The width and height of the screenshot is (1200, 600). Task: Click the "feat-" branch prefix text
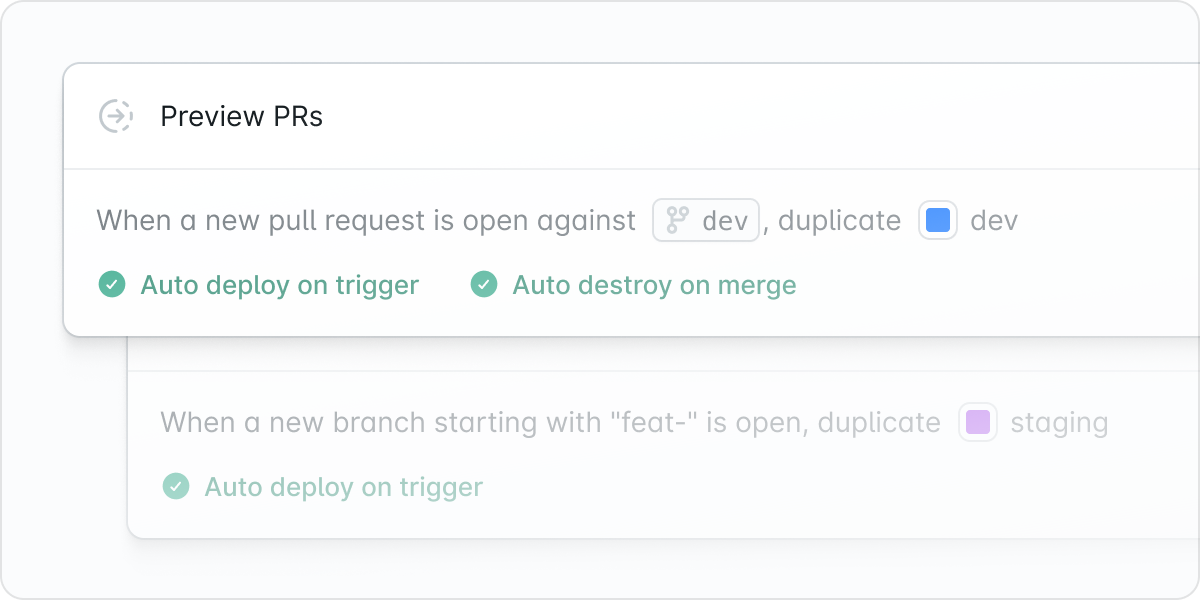[653, 422]
